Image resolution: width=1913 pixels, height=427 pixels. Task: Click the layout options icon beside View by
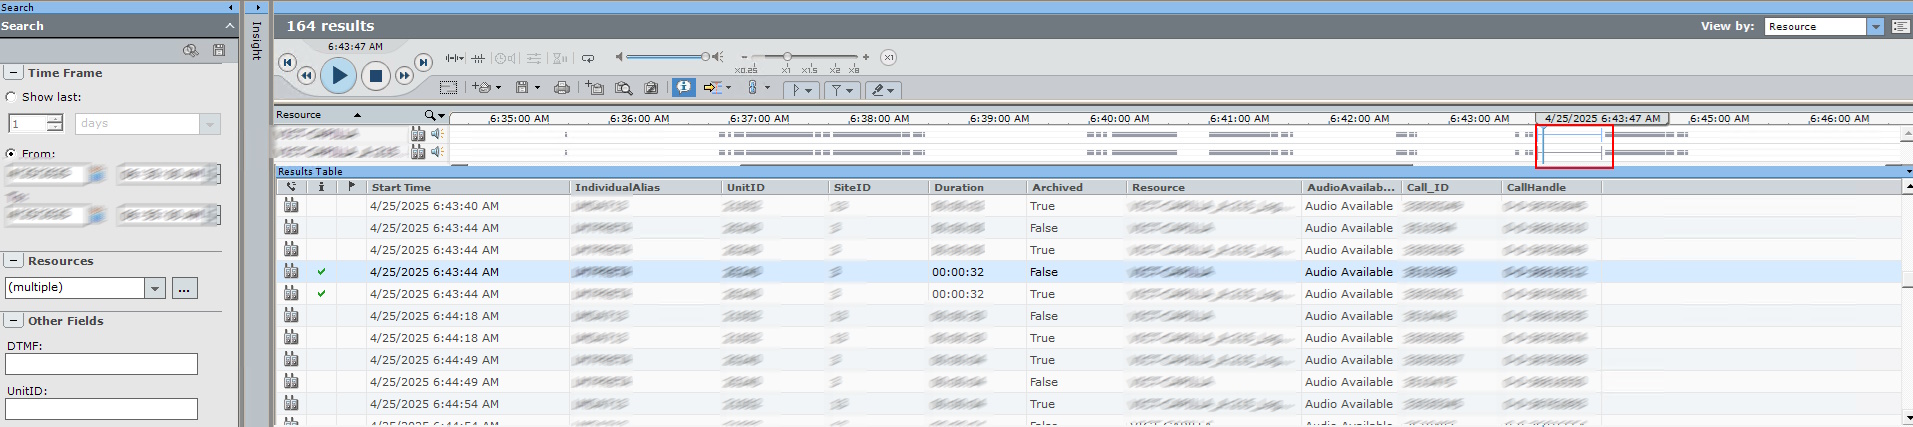click(x=1901, y=27)
